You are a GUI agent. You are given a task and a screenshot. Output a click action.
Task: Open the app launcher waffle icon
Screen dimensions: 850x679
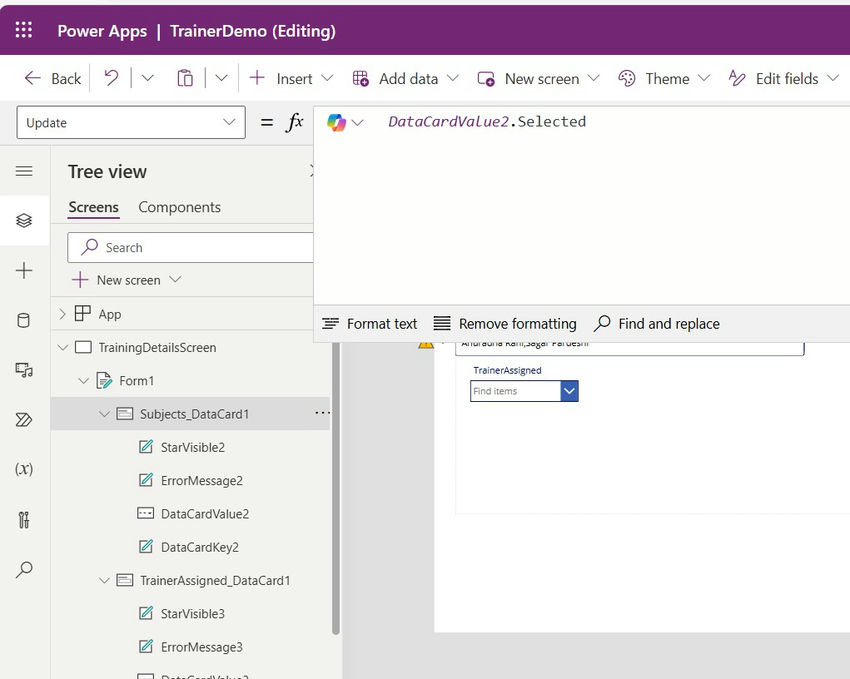(x=24, y=30)
